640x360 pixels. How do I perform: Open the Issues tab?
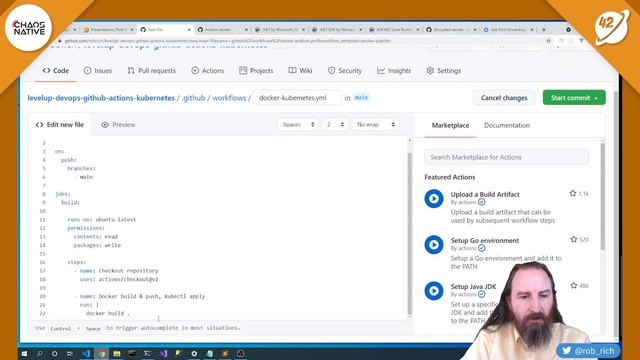point(98,71)
